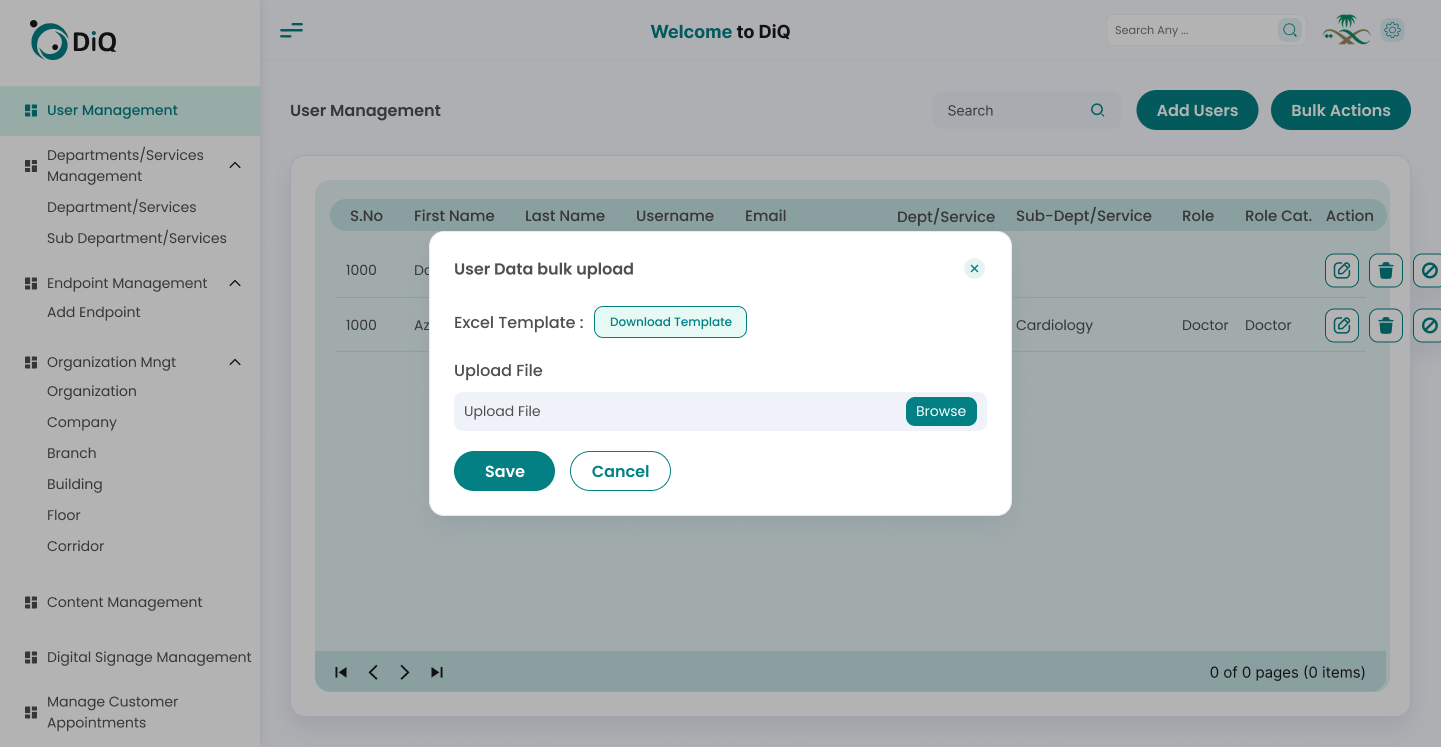Delete the first user row
This screenshot has width=1441, height=747.
(x=1386, y=270)
